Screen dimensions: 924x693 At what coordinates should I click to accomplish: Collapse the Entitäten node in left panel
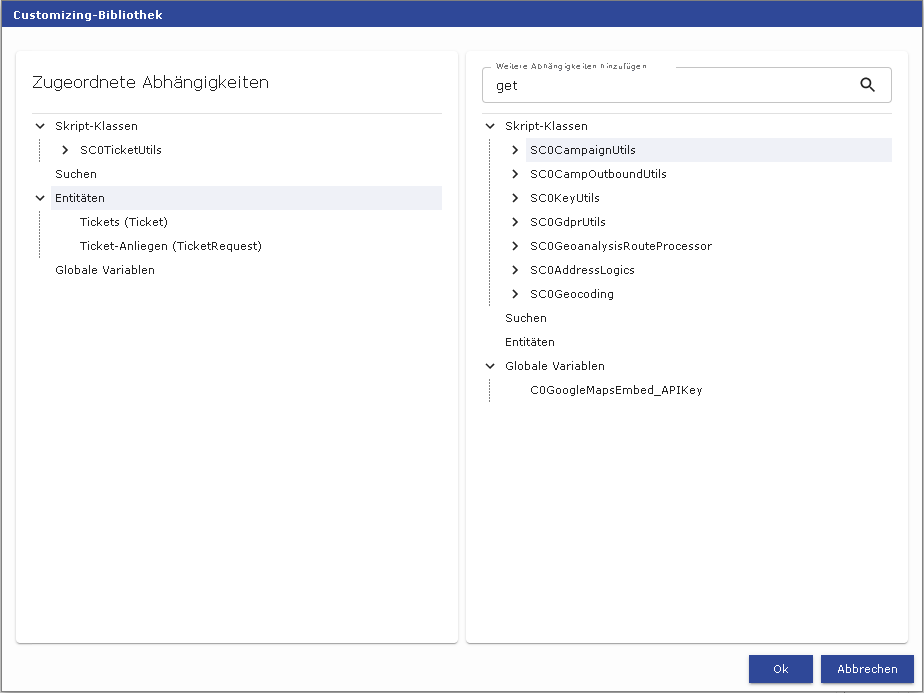coord(40,198)
